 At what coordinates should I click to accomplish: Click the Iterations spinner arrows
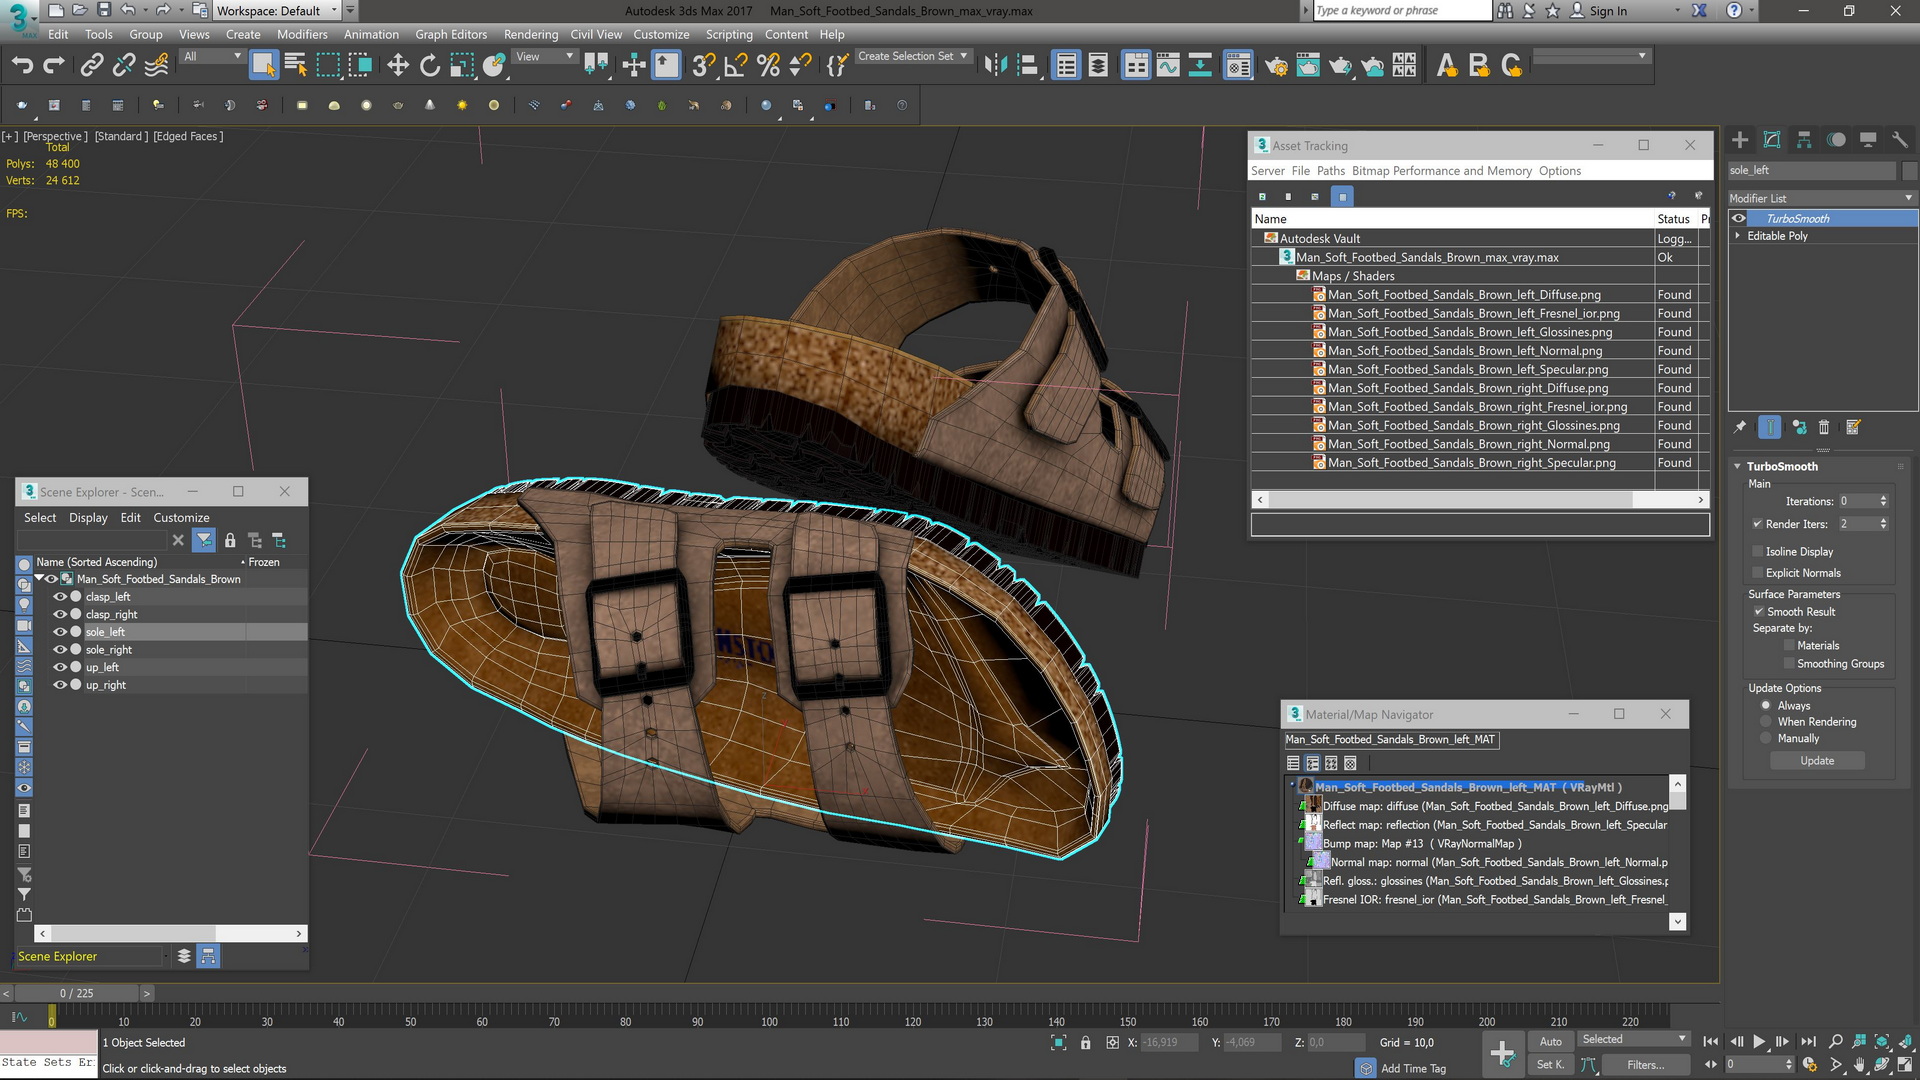coord(1883,501)
